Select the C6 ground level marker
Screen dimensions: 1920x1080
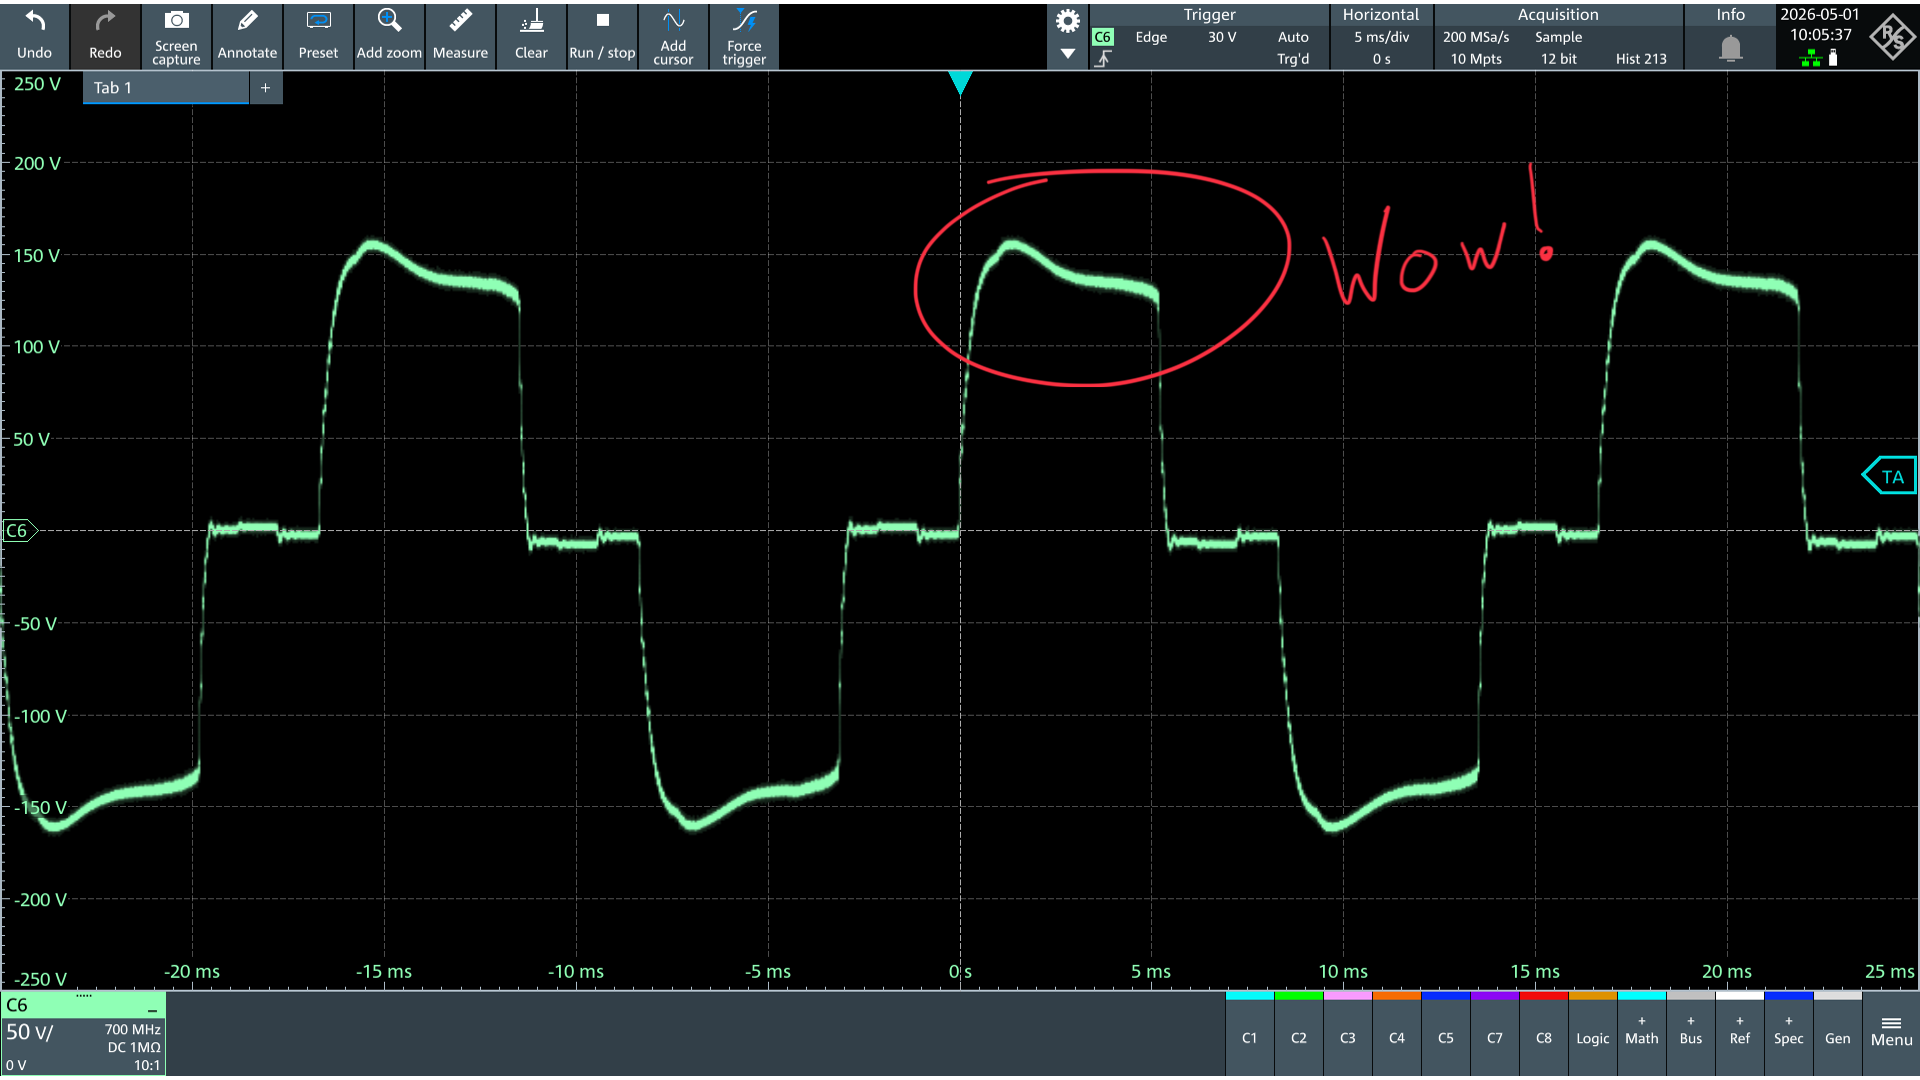(19, 531)
